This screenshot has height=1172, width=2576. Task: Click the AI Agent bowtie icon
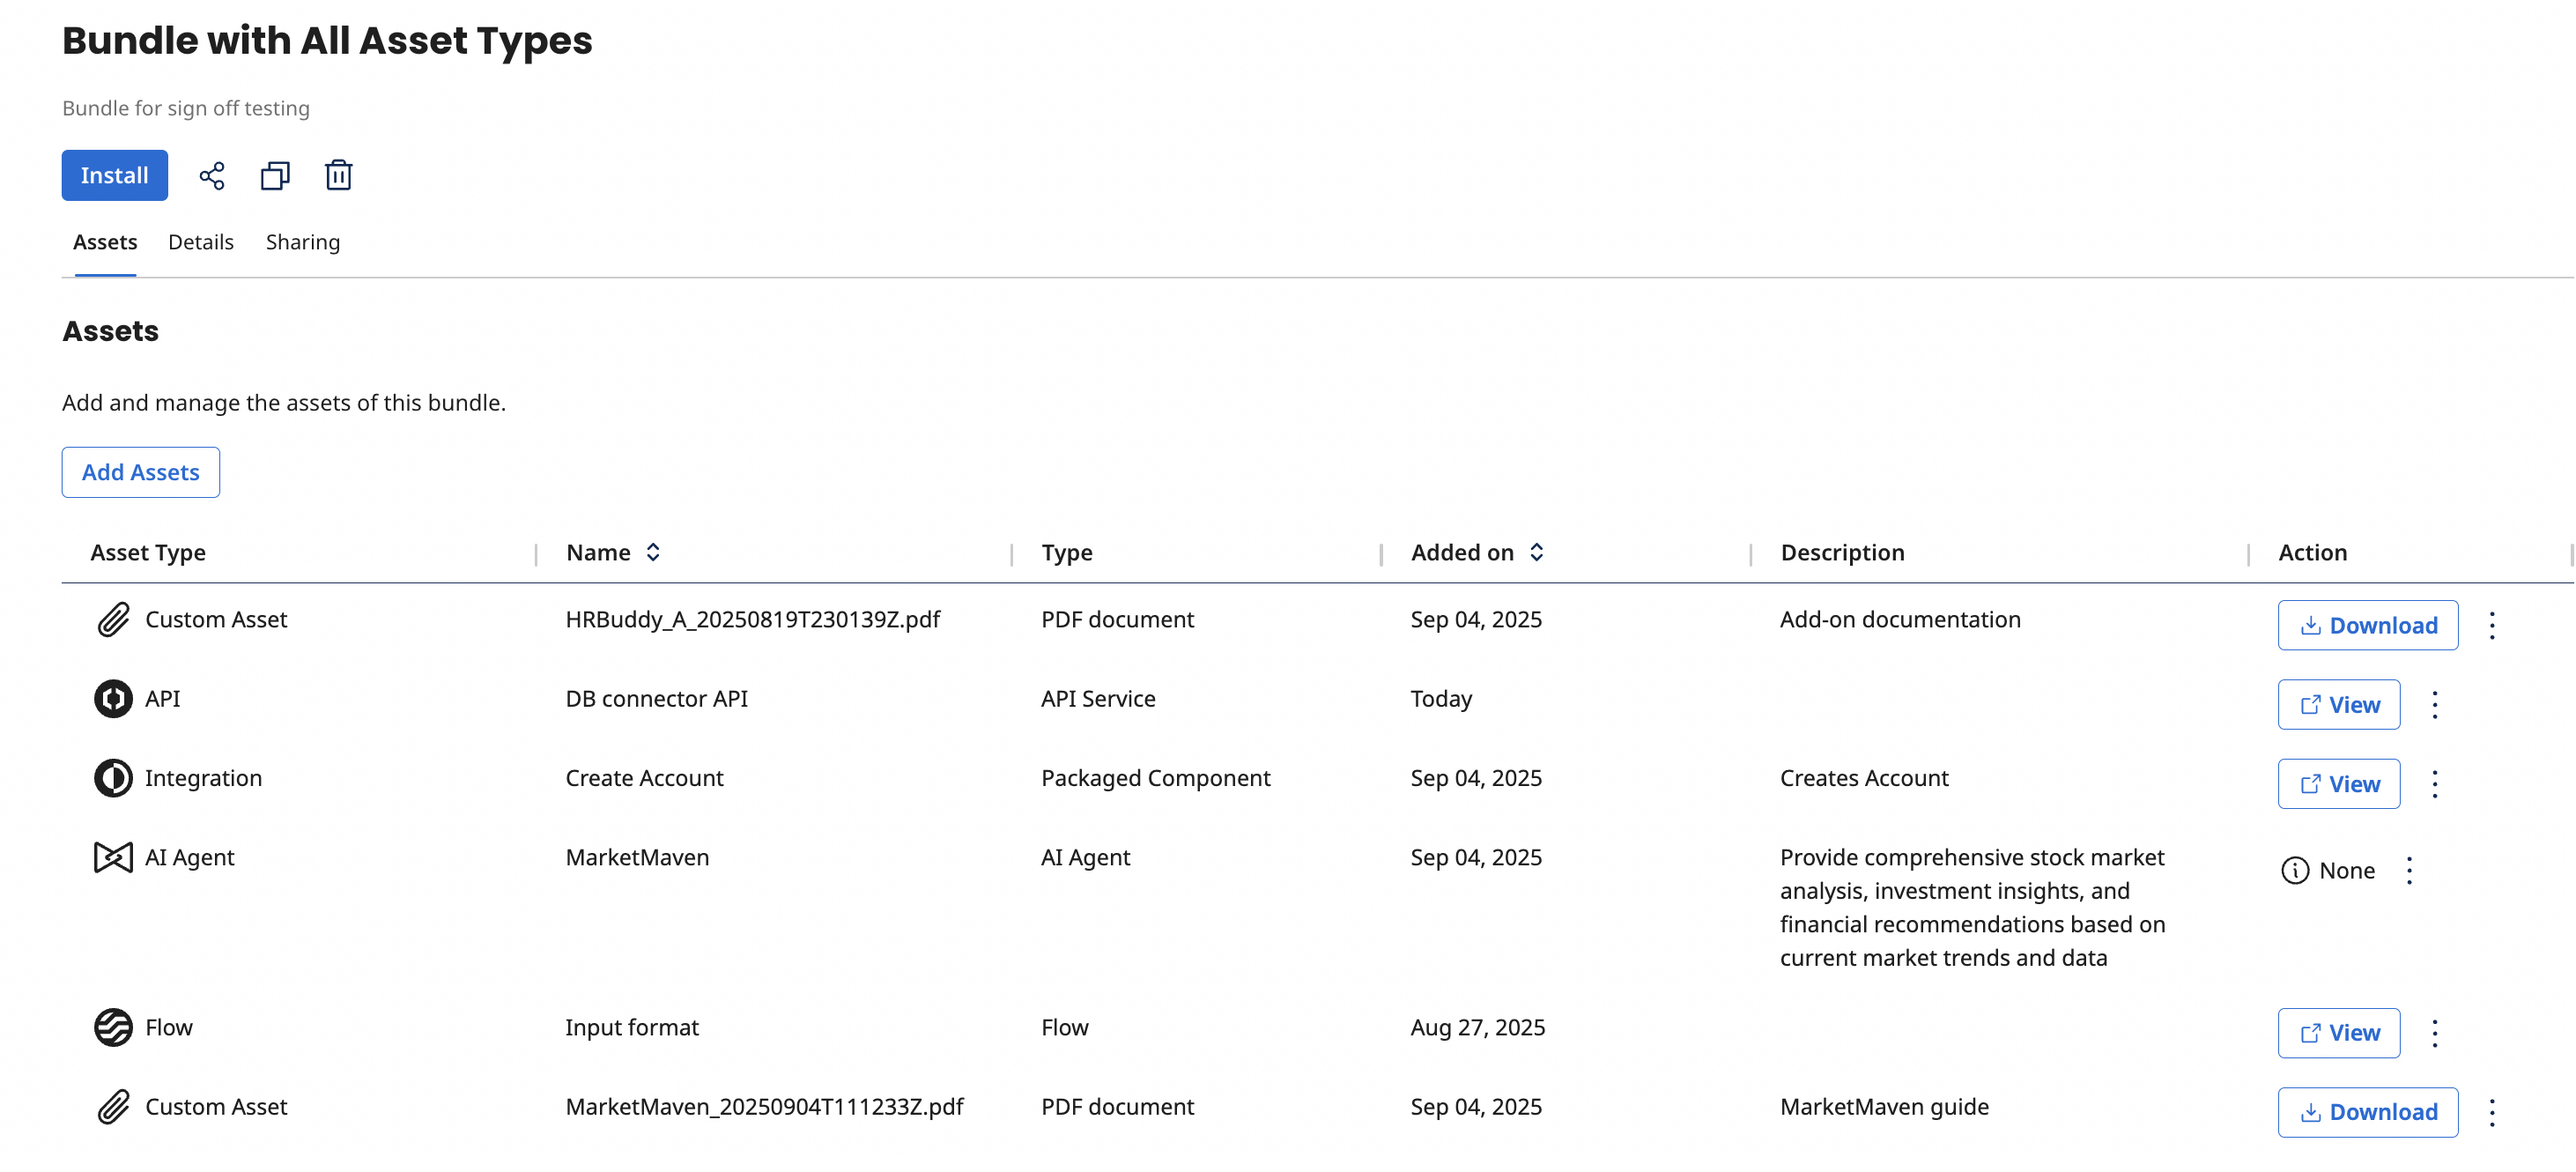tap(114, 858)
